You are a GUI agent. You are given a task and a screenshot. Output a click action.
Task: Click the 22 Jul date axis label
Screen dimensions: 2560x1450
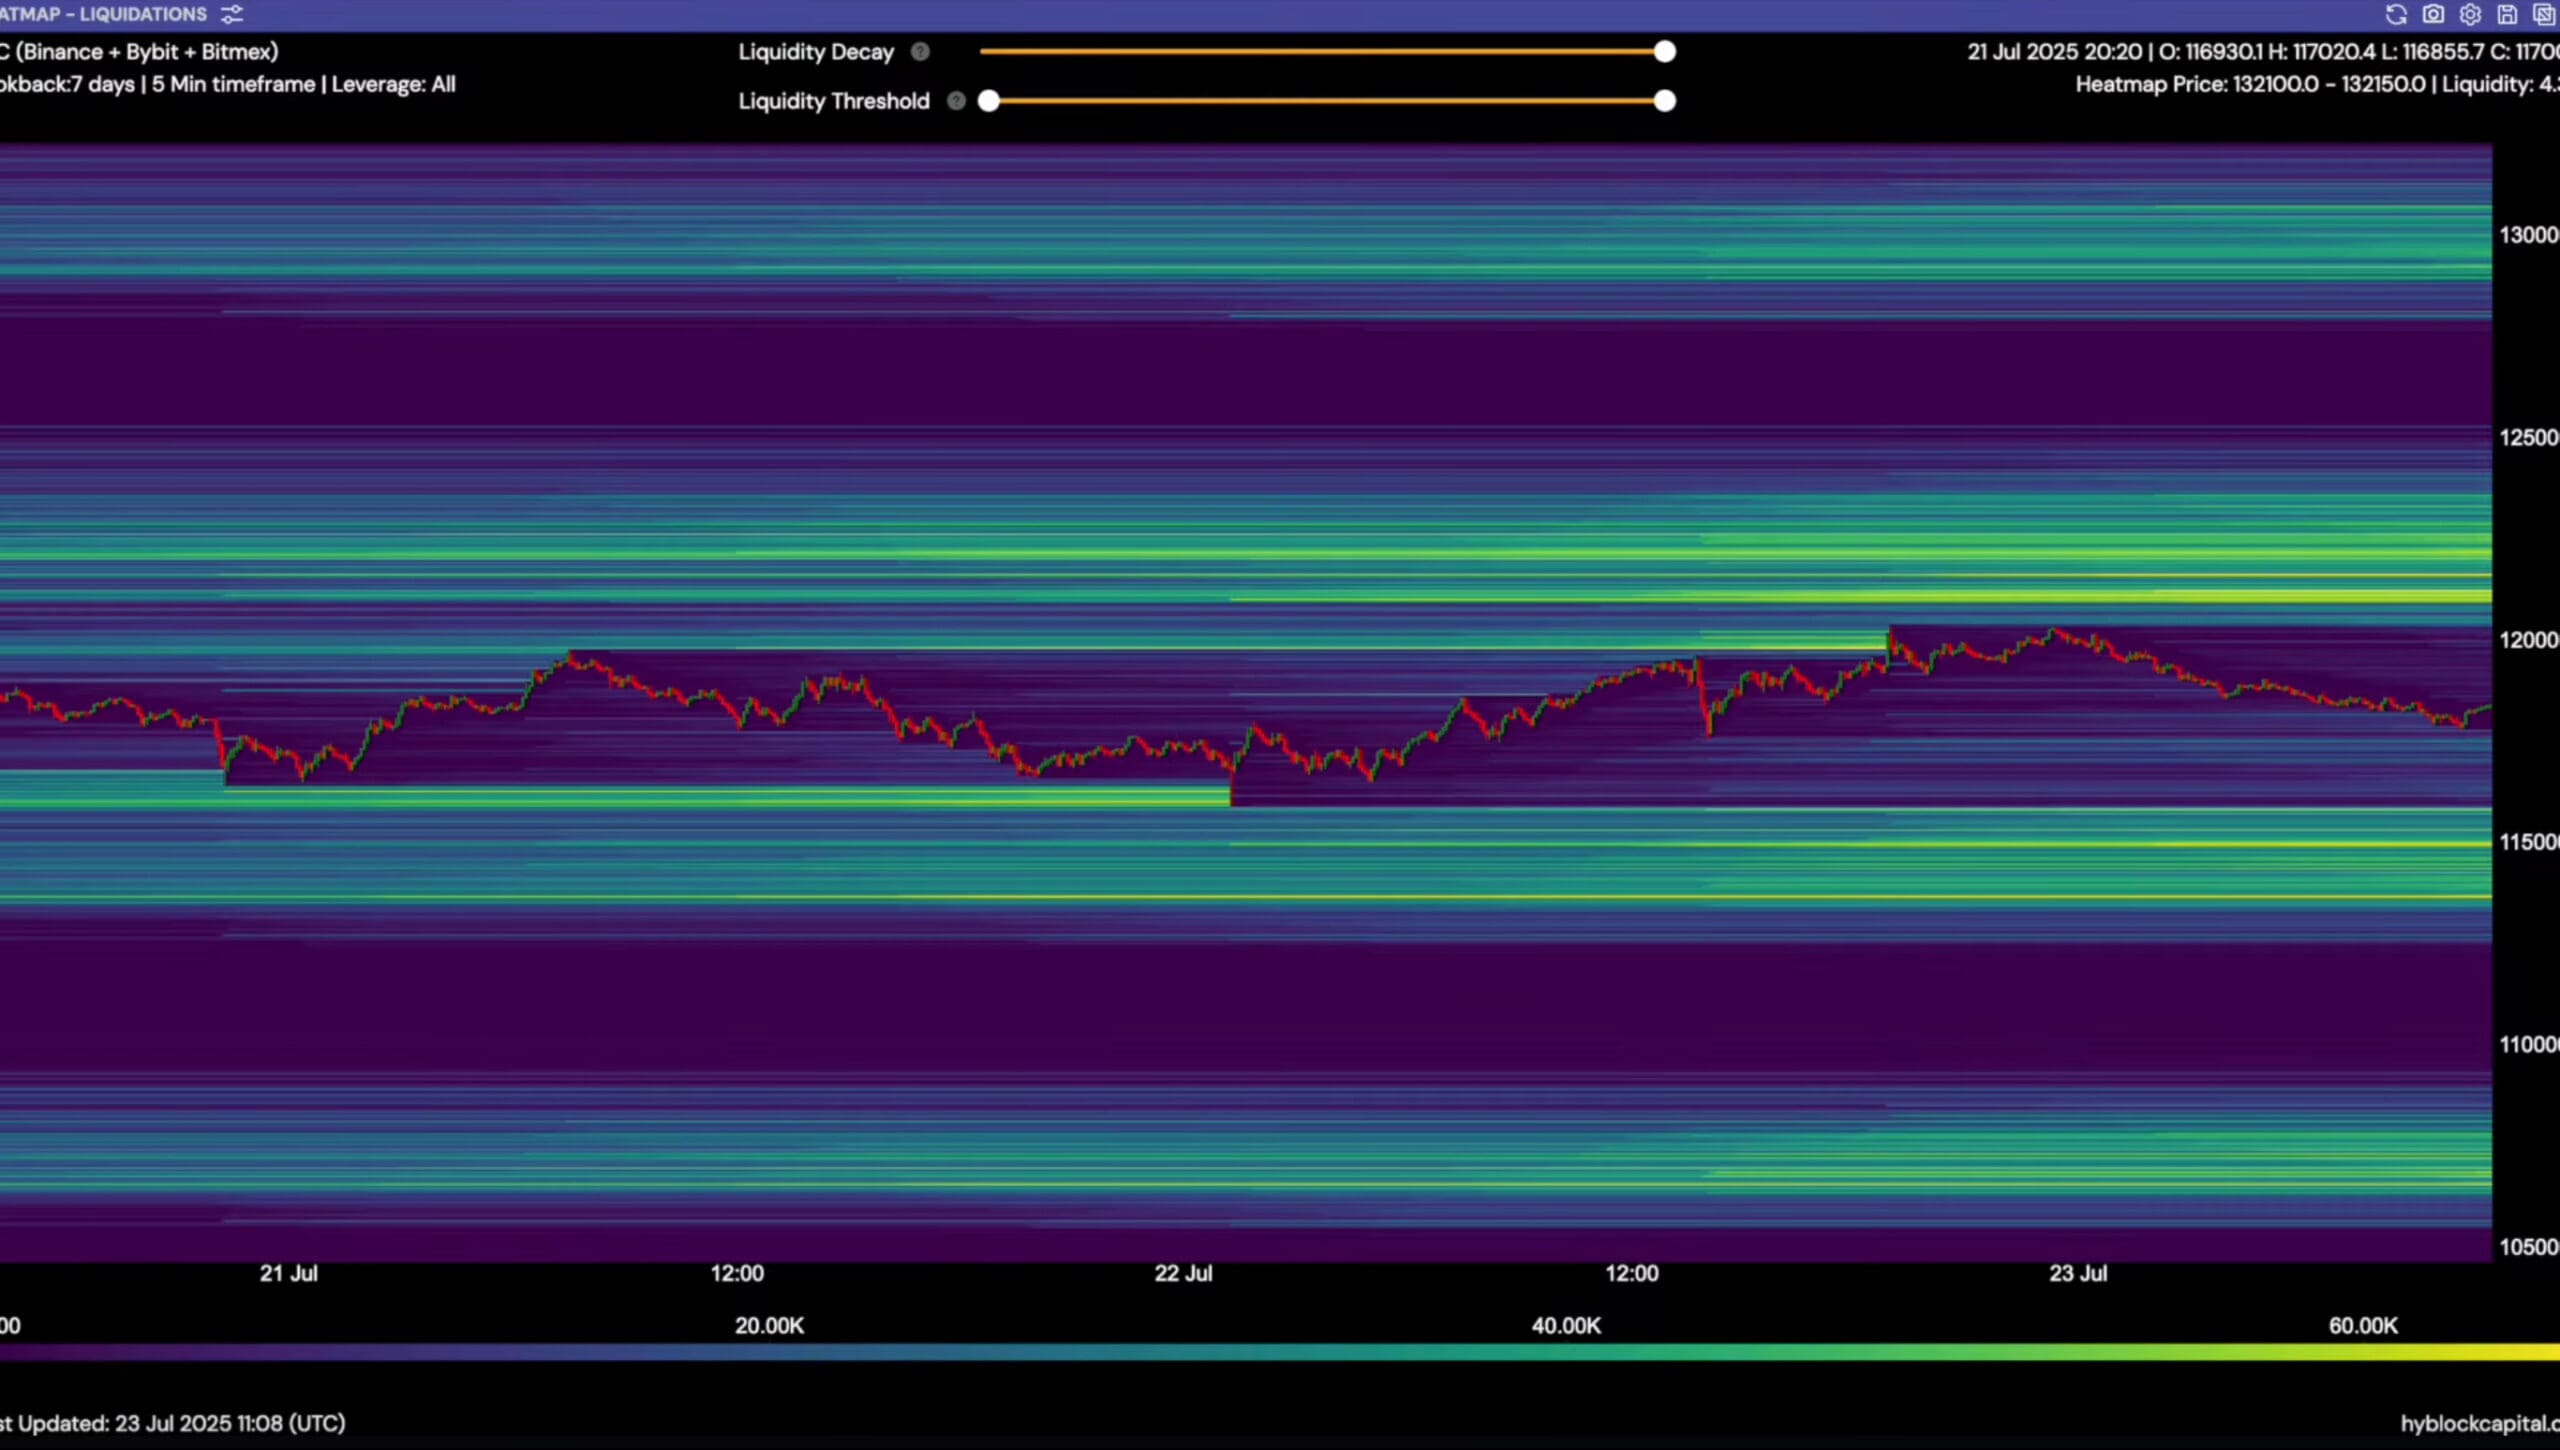[x=1183, y=1273]
